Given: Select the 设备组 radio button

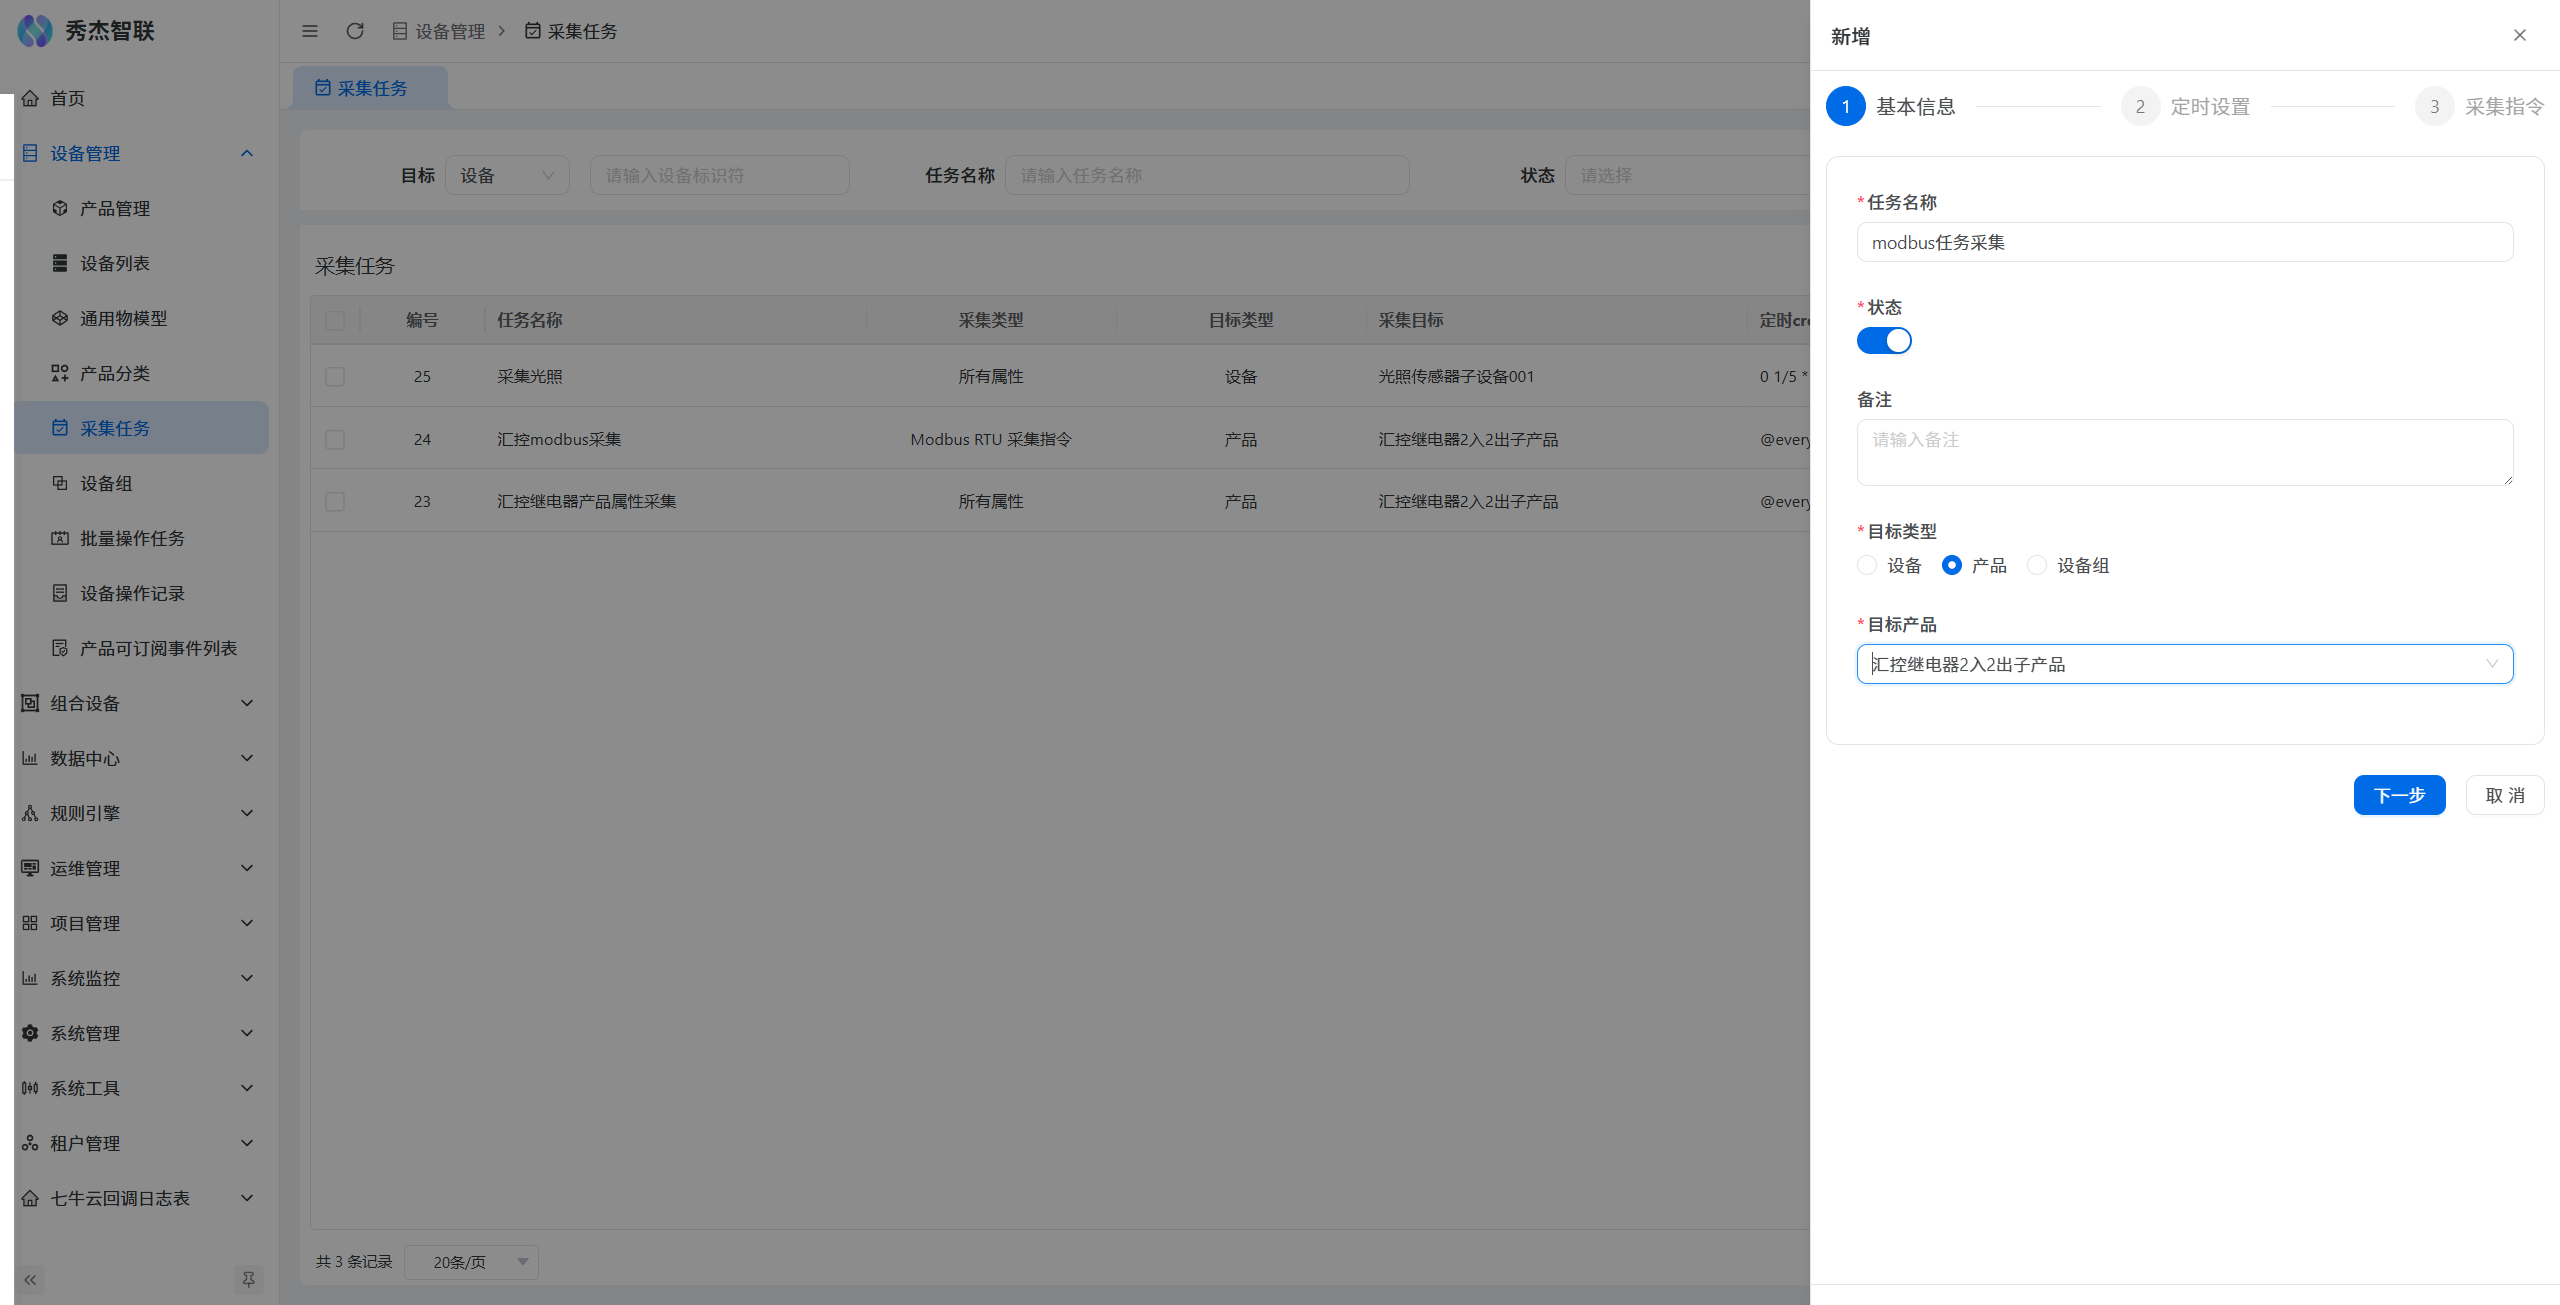Looking at the screenshot, I should (x=2037, y=565).
